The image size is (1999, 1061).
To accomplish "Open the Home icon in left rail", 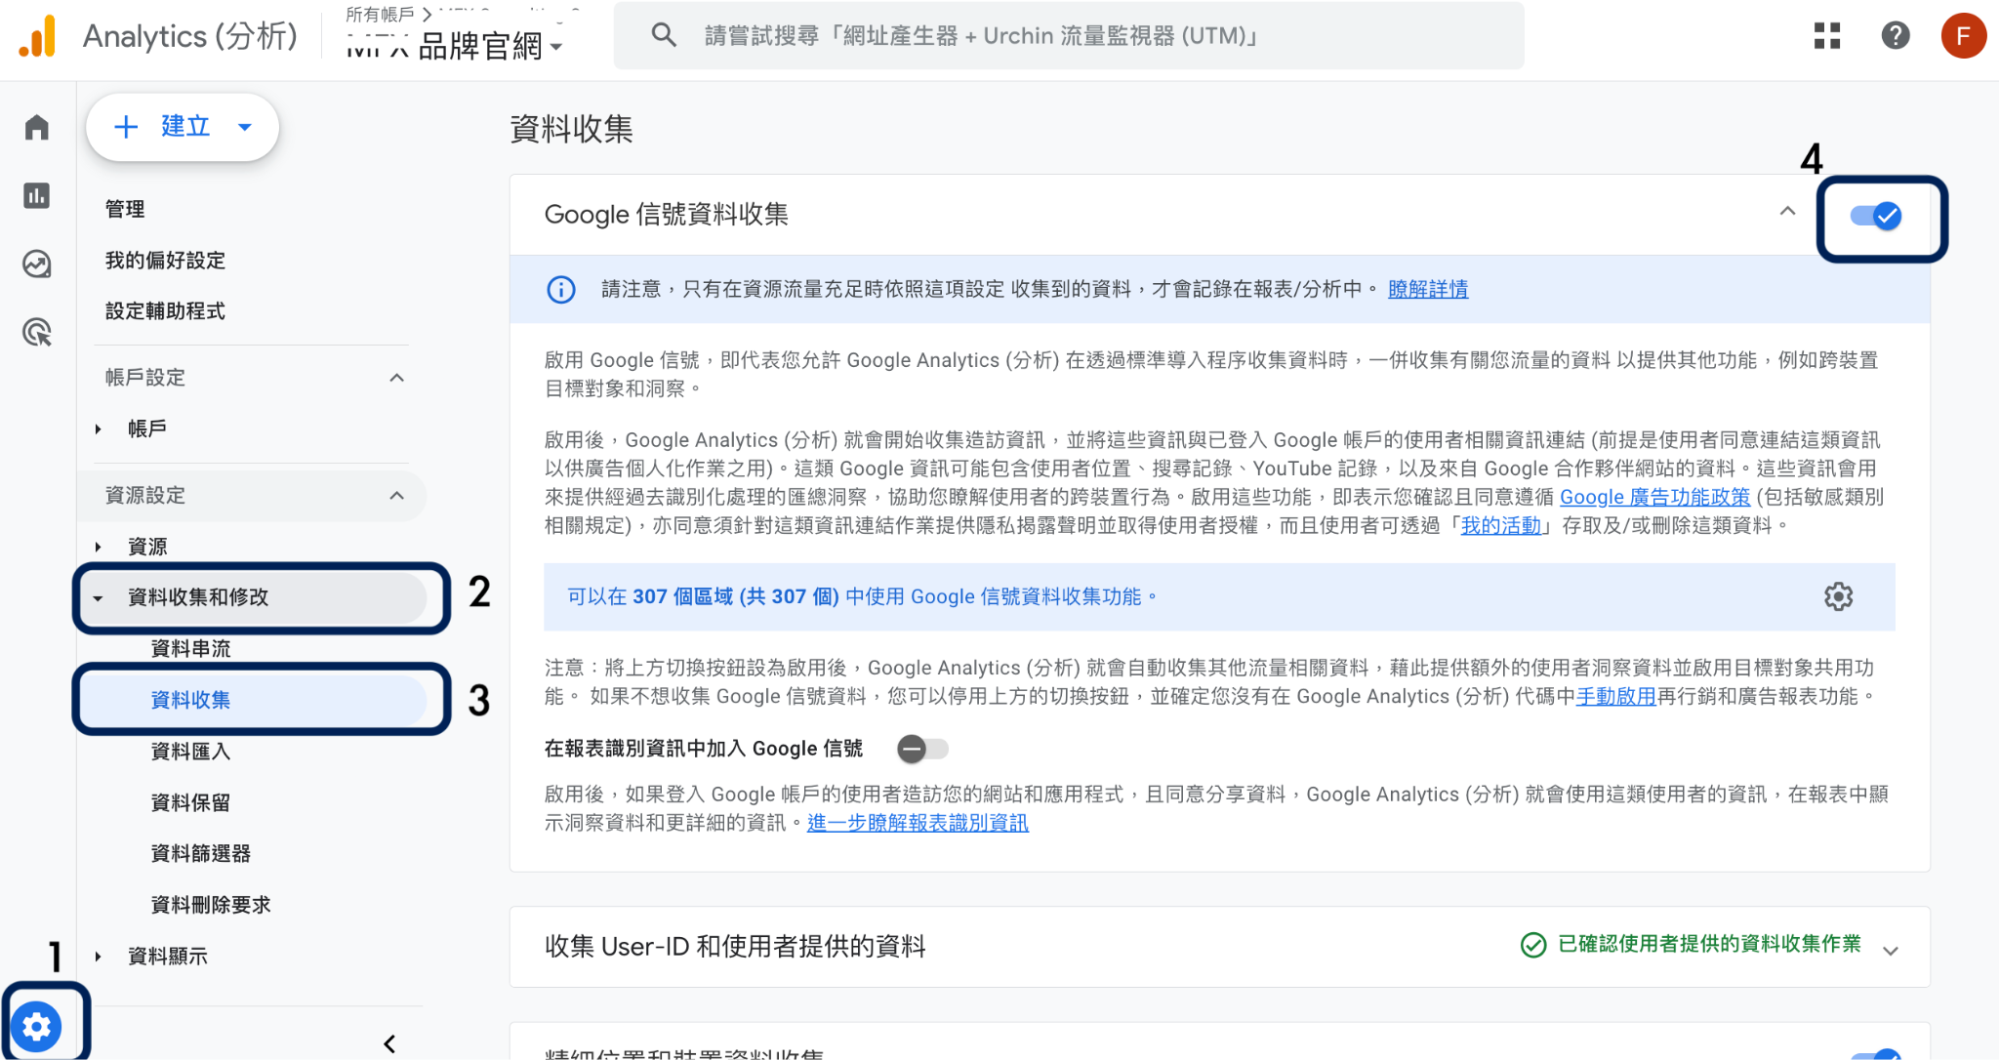I will (x=37, y=127).
